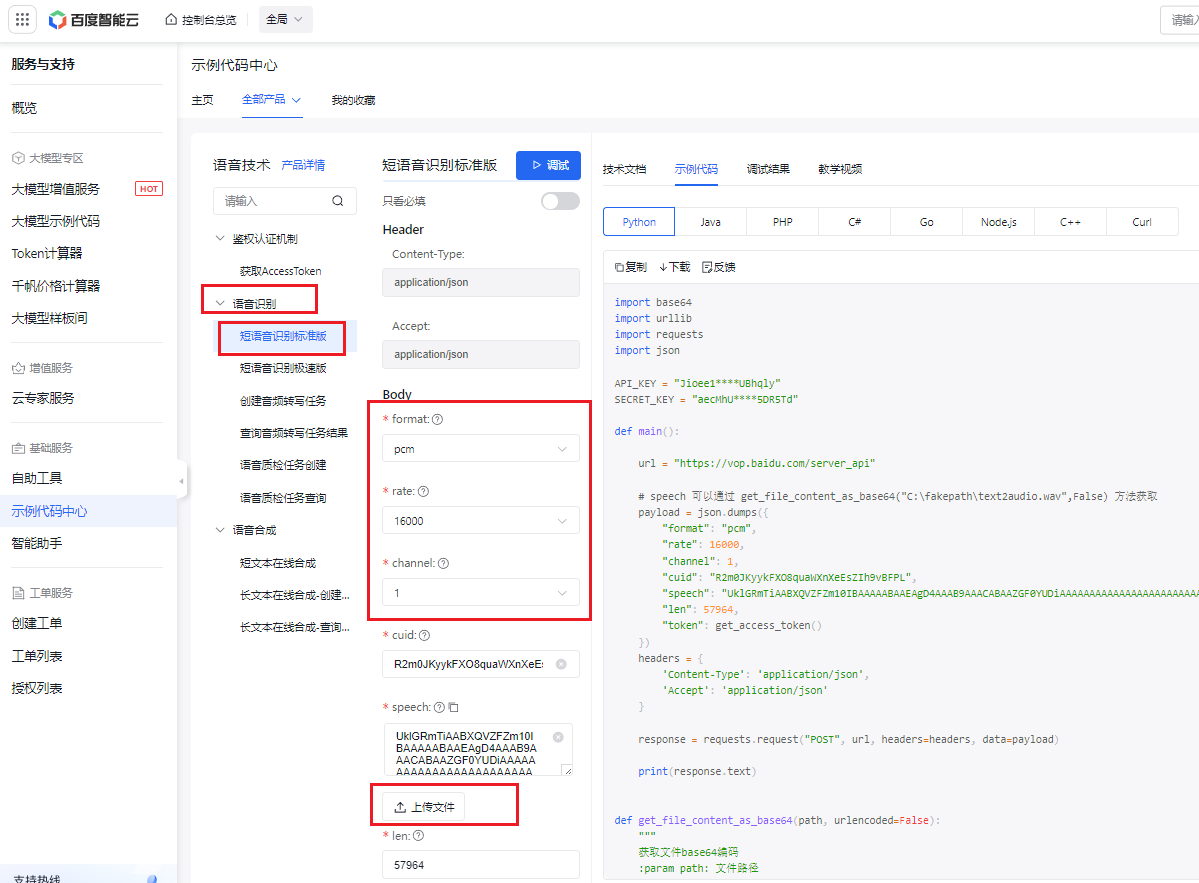The image size is (1199, 883).
Task: Click the help icon beside rate
Action: coord(424,491)
